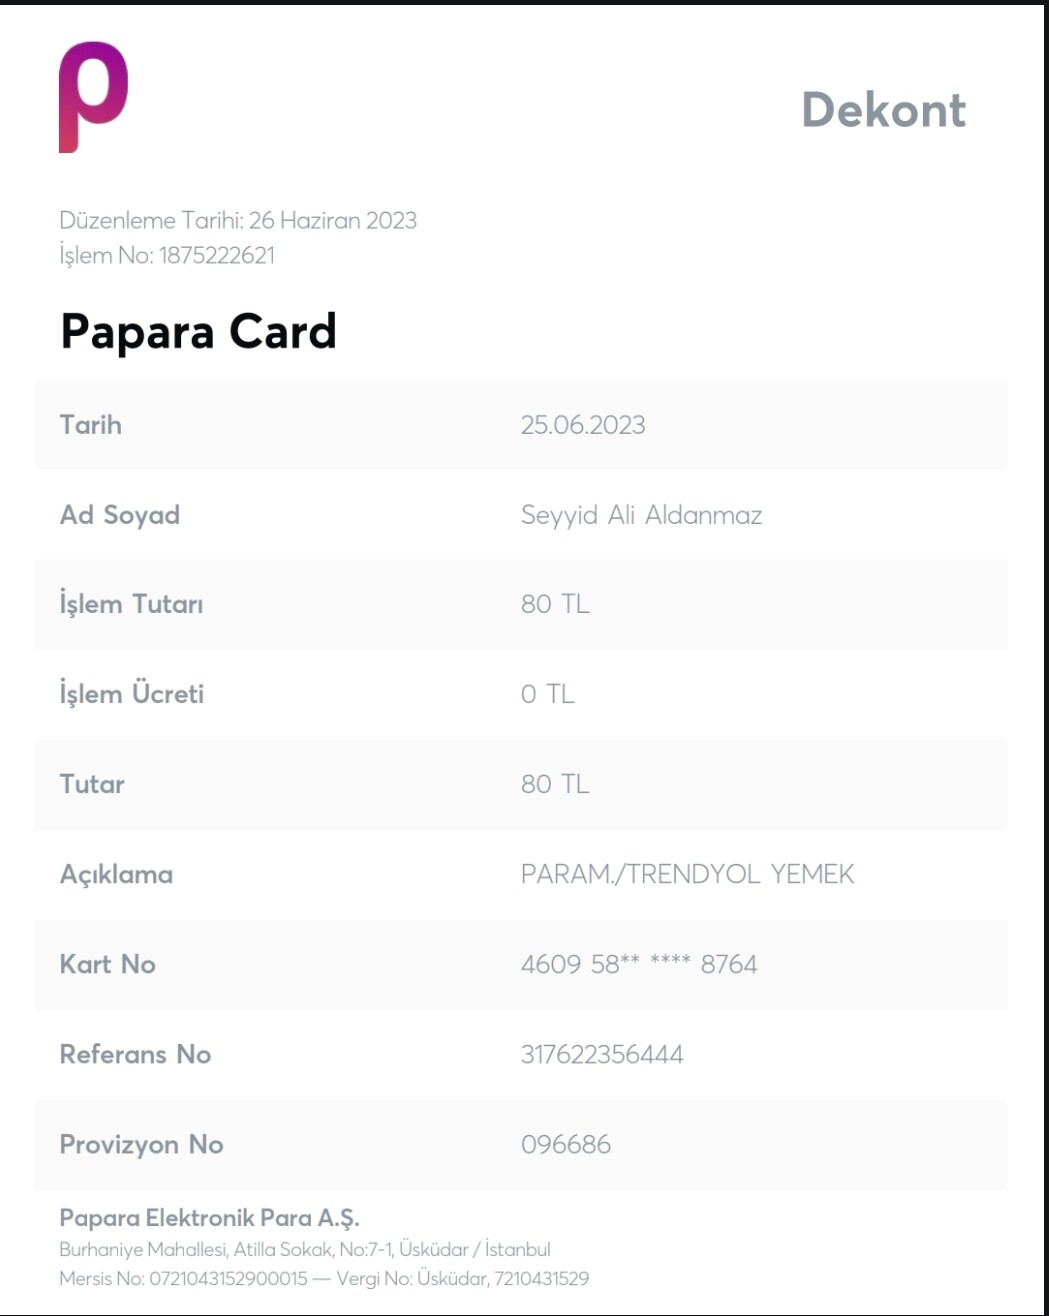Viewport: 1049px width, 1316px height.
Task: Click the İşlem Ücreti value 0 TL
Action: coord(547,694)
